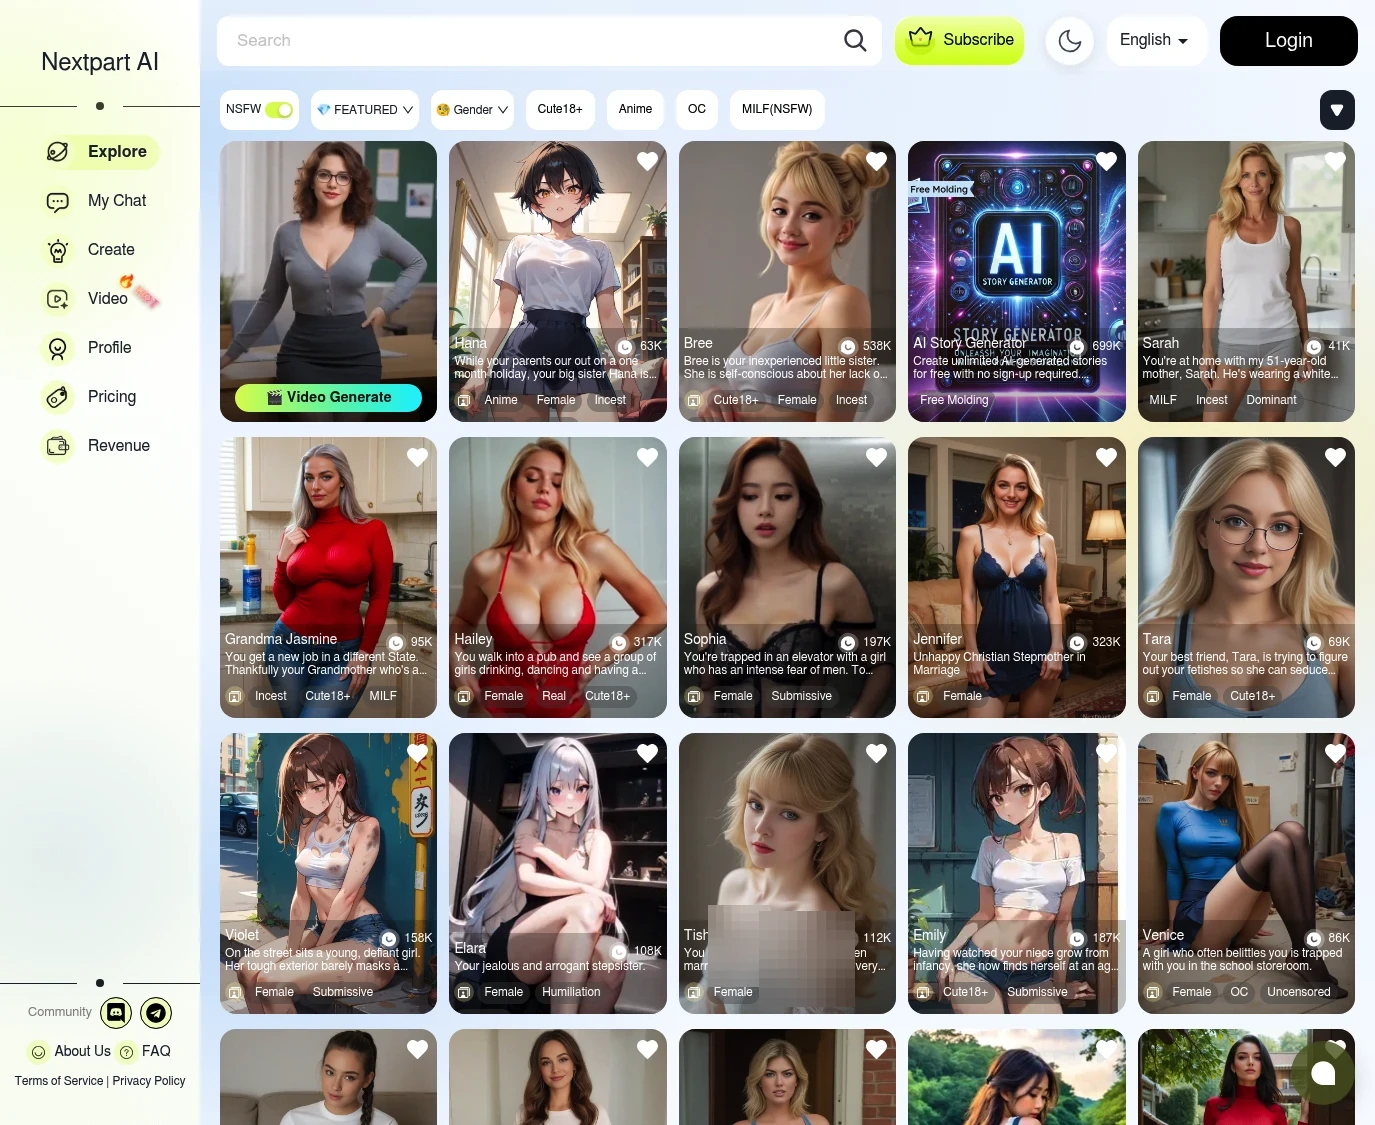This screenshot has height=1125, width=1375.
Task: Select the Anime filter tag
Action: tap(635, 109)
